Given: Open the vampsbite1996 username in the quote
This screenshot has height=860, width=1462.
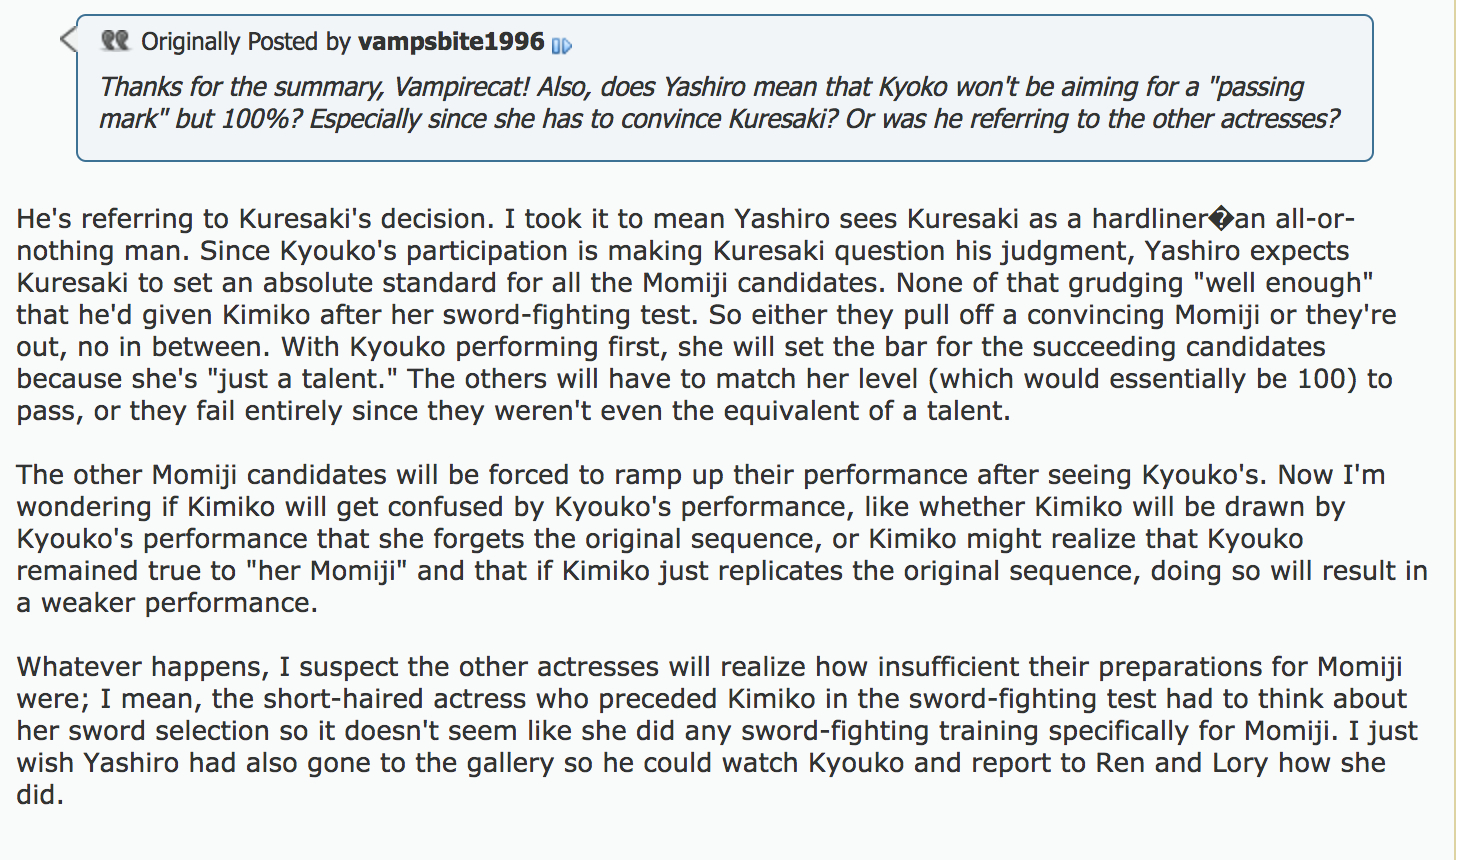Looking at the screenshot, I should [x=451, y=42].
